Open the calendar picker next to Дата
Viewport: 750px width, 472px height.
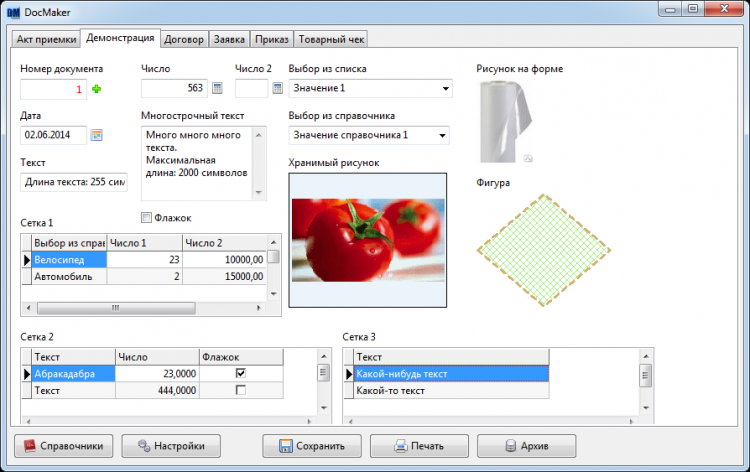[97, 135]
